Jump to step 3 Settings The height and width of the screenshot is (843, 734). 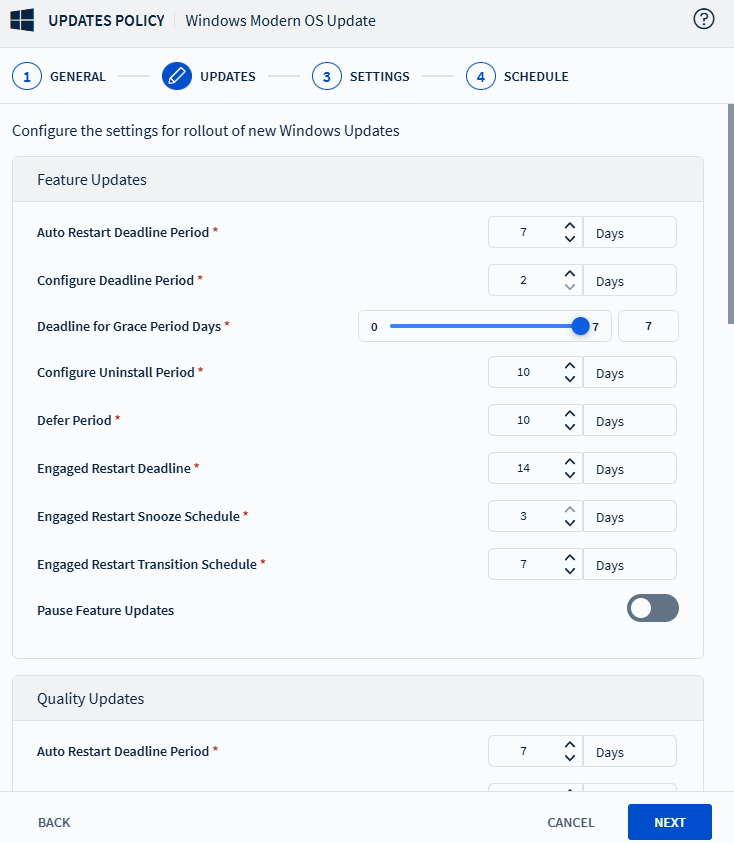(327, 76)
